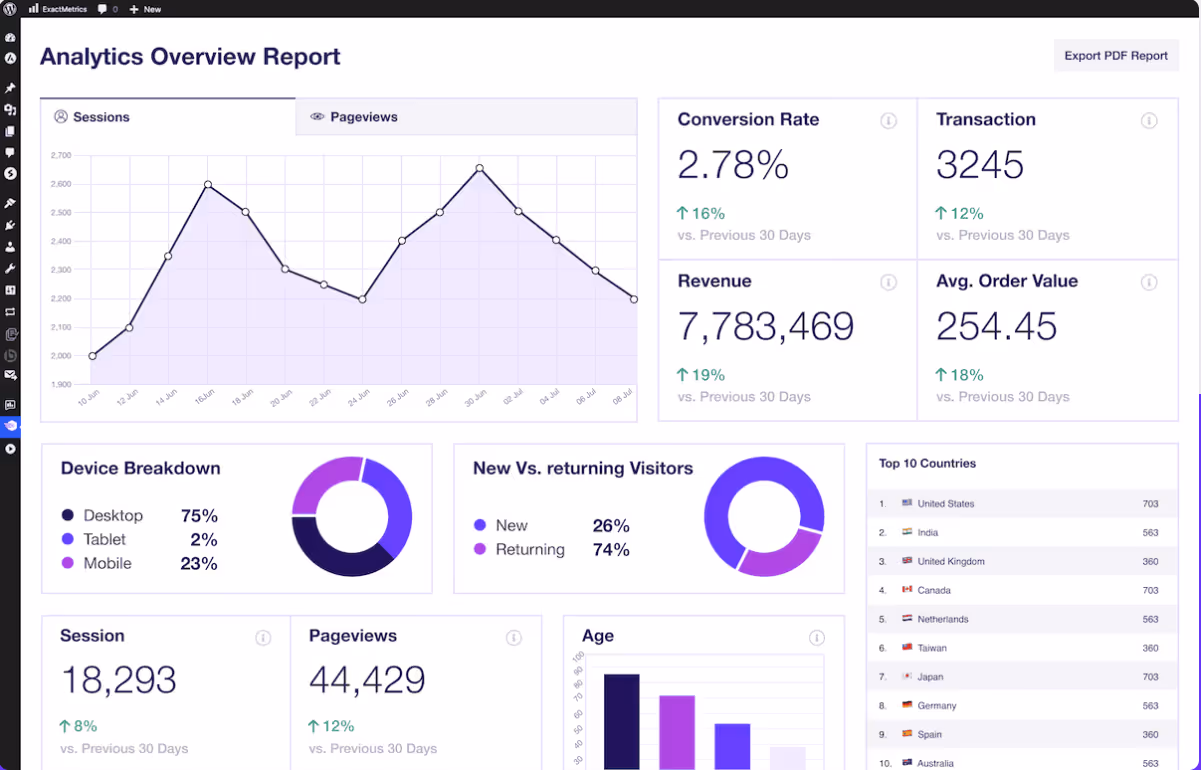Open the ExactMetrics menu in the admin bar
Viewport: 1201px width, 770px height.
click(x=63, y=9)
